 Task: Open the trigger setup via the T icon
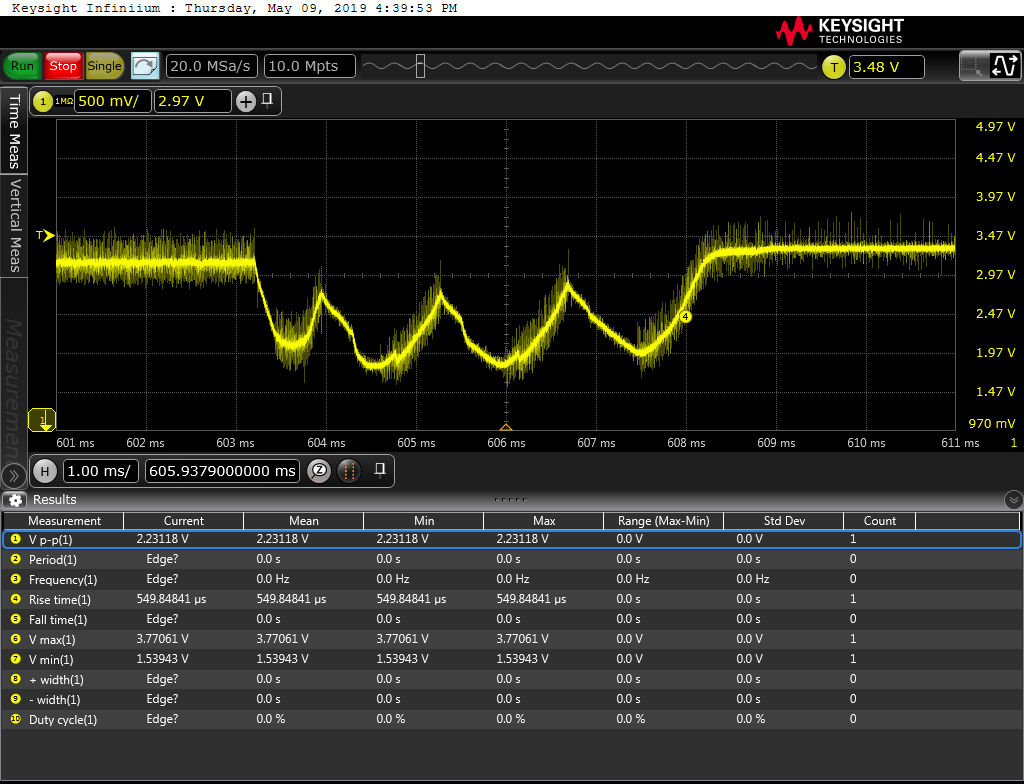click(x=833, y=67)
